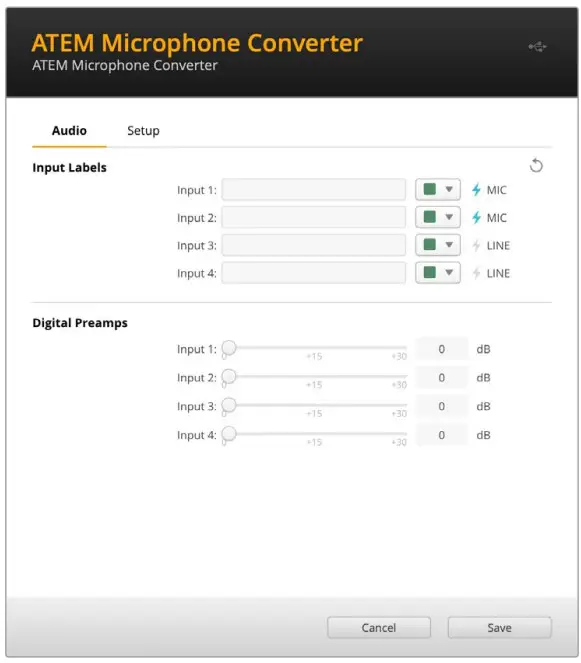Image resolution: width=581 pixels, height=663 pixels.
Task: Toggle phantom power bolt for Input 2
Action: [x=476, y=217]
